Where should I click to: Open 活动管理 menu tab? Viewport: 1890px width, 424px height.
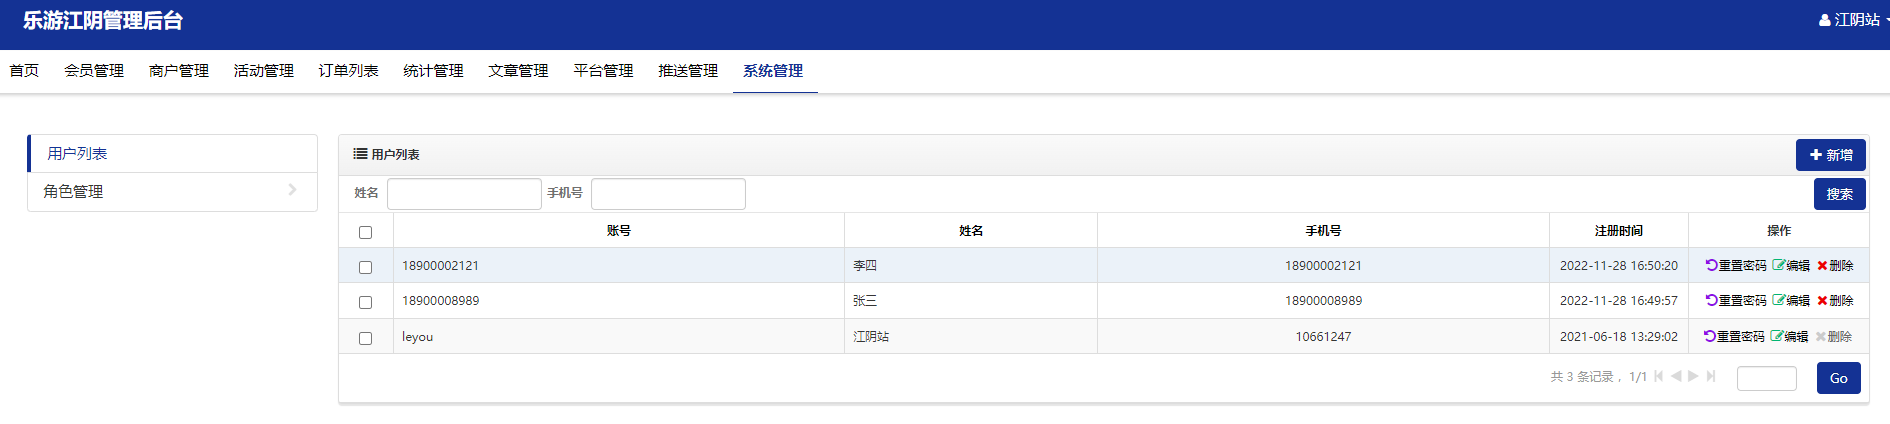pyautogui.click(x=264, y=71)
